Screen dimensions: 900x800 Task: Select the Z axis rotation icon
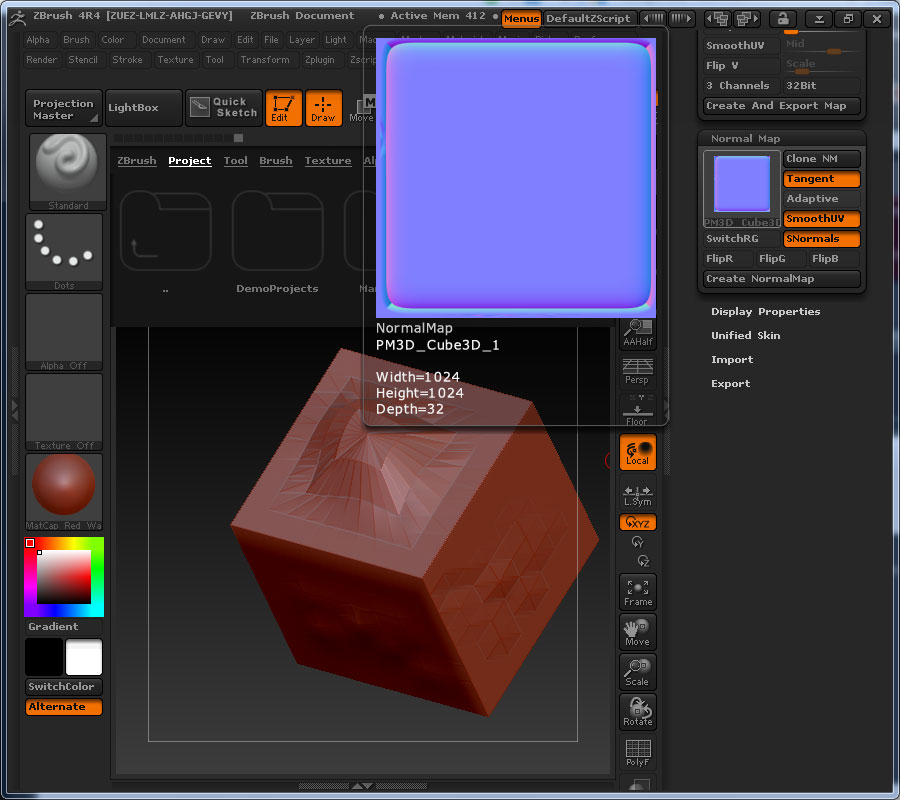click(643, 561)
